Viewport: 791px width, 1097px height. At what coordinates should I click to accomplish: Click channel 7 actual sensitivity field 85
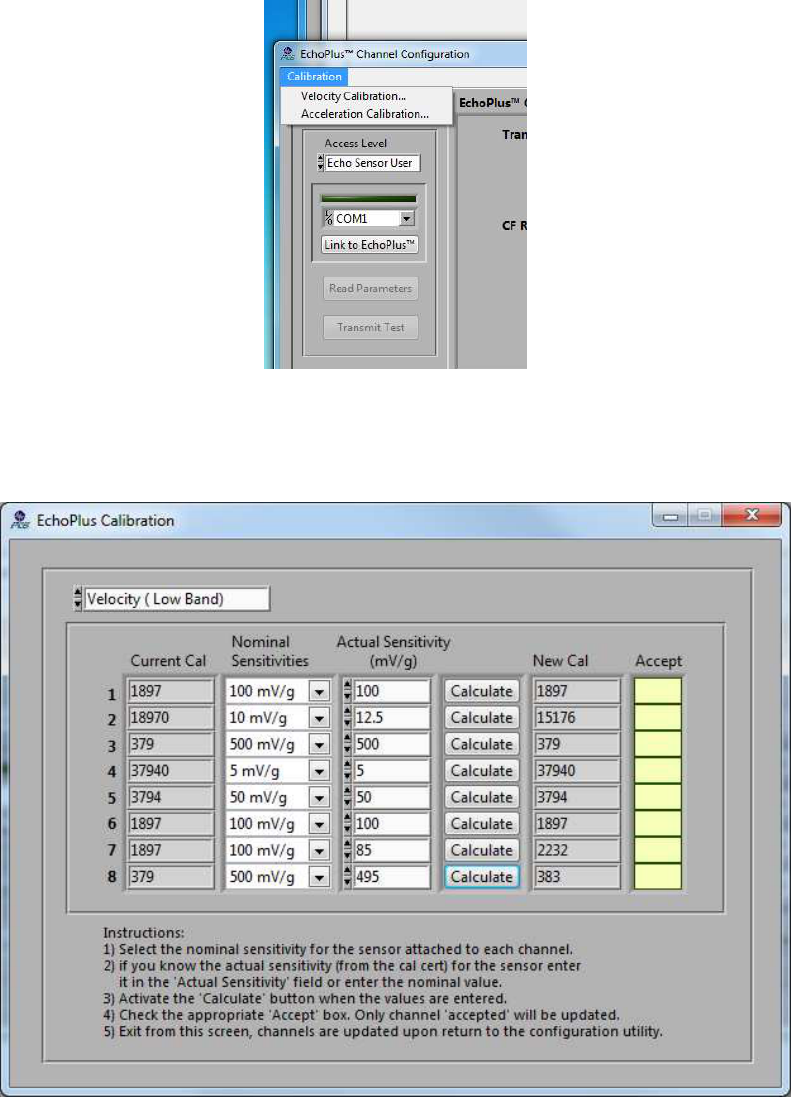click(392, 851)
